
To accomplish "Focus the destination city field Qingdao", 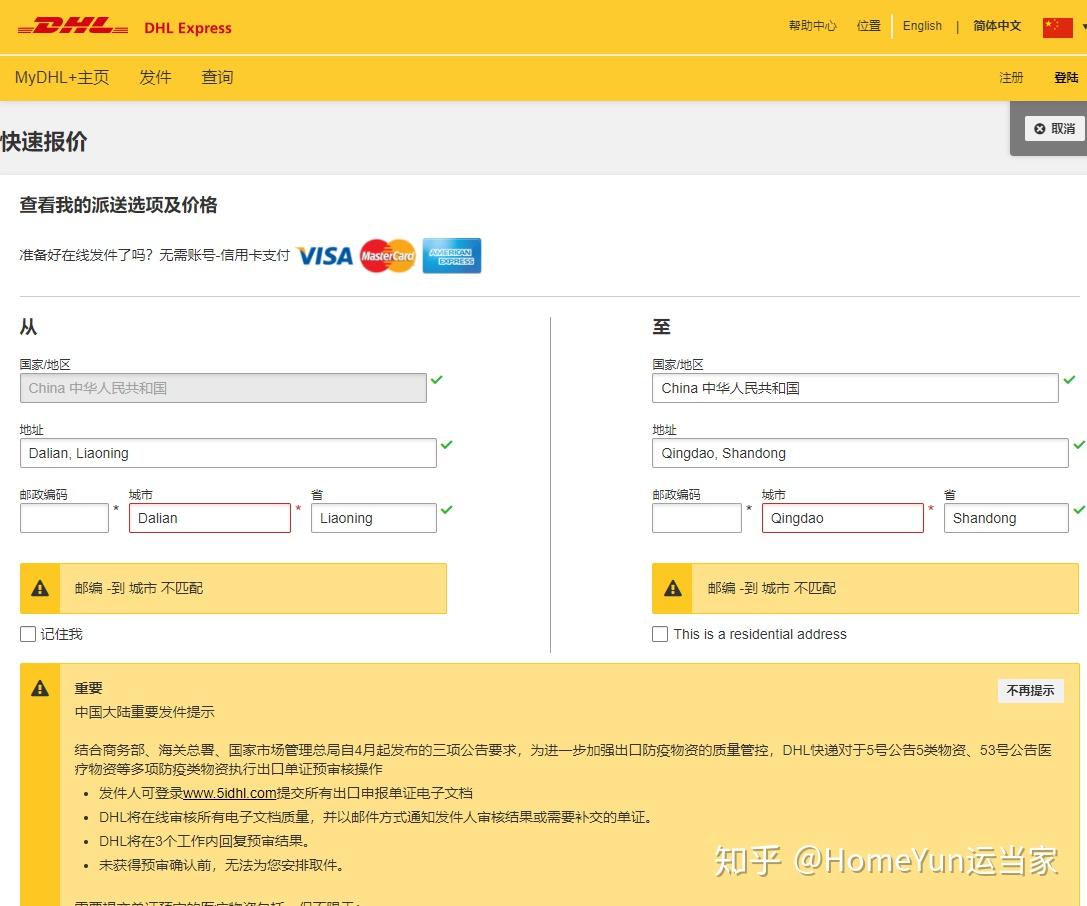I will [842, 518].
